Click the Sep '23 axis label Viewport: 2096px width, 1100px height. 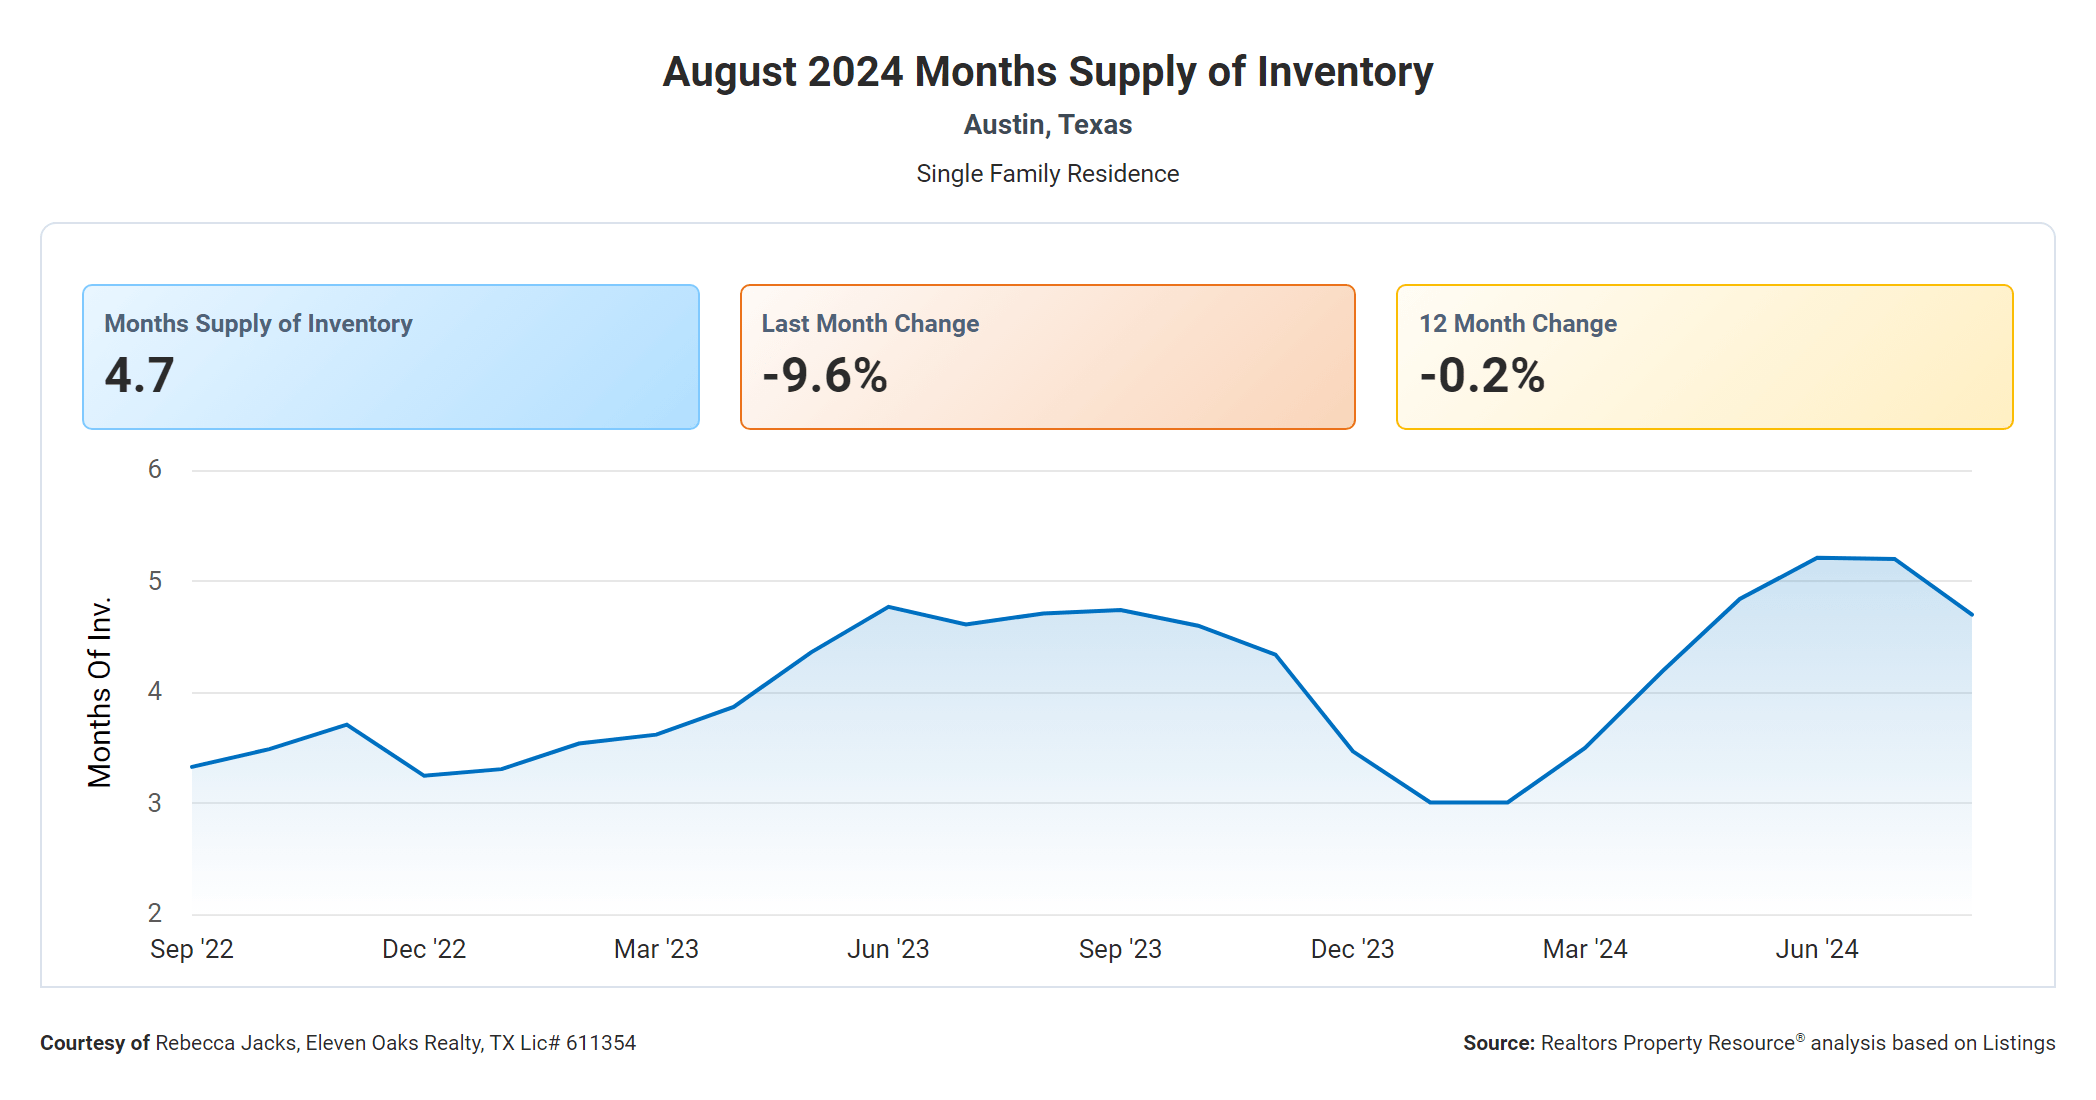click(1120, 949)
